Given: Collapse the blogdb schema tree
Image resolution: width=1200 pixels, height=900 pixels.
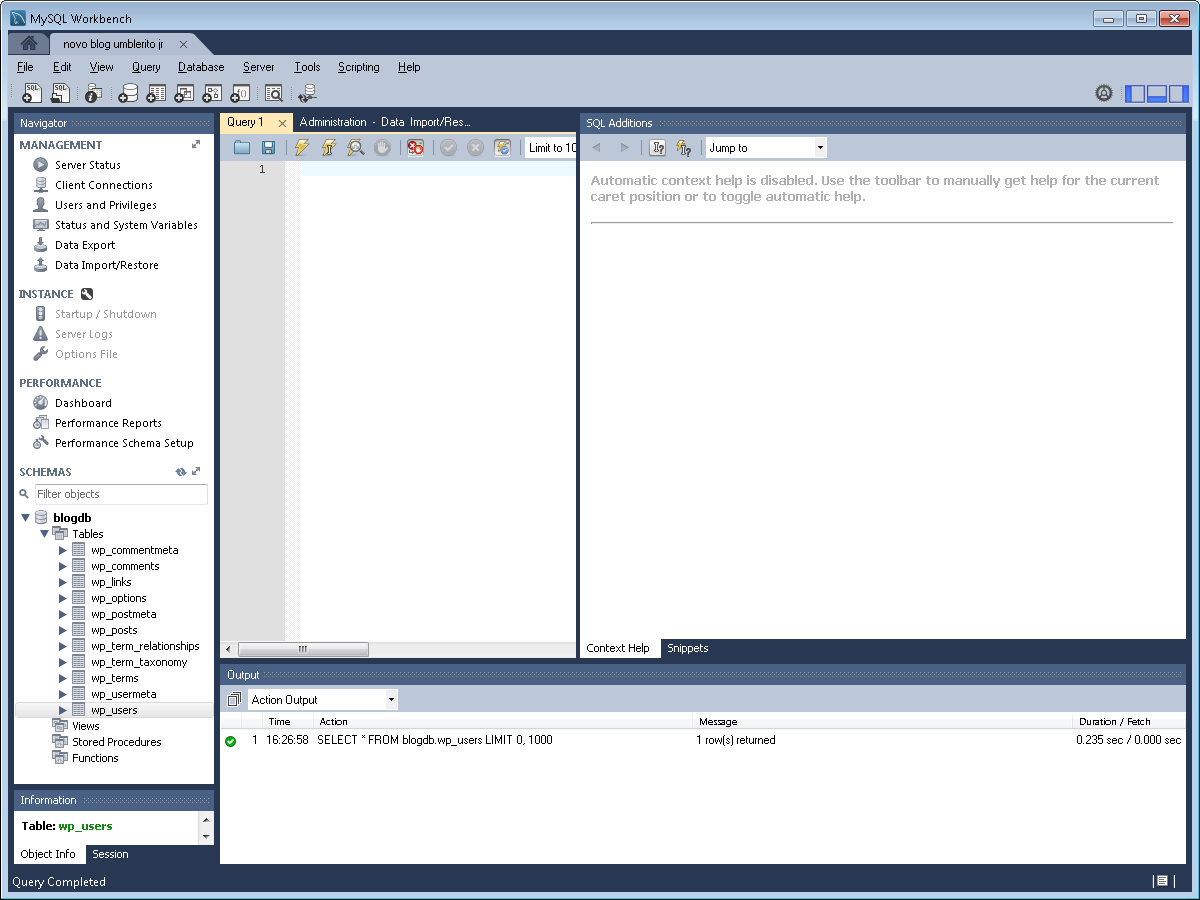Looking at the screenshot, I should (x=25, y=517).
